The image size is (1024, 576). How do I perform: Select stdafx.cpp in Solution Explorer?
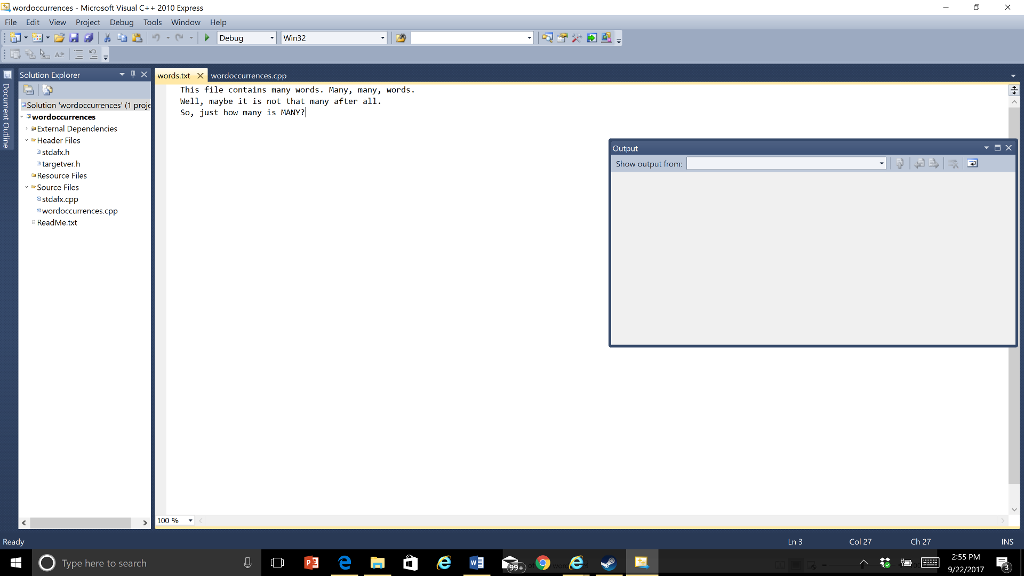tap(57, 199)
